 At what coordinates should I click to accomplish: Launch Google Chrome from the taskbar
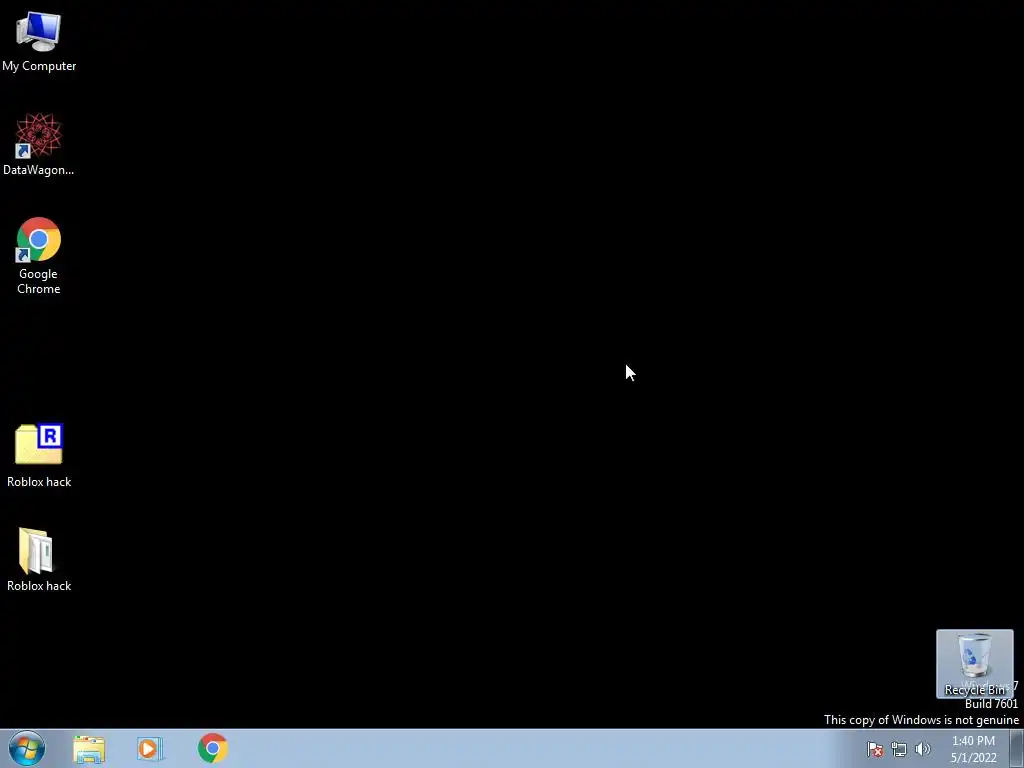point(212,748)
